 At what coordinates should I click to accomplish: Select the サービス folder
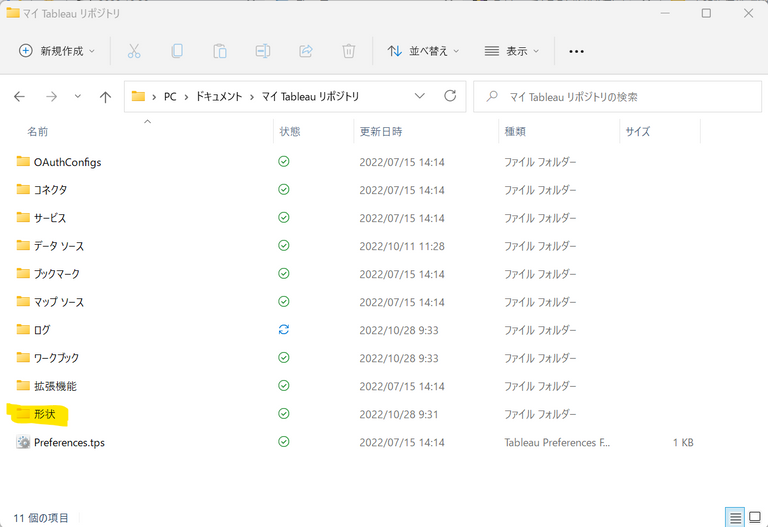click(50, 218)
